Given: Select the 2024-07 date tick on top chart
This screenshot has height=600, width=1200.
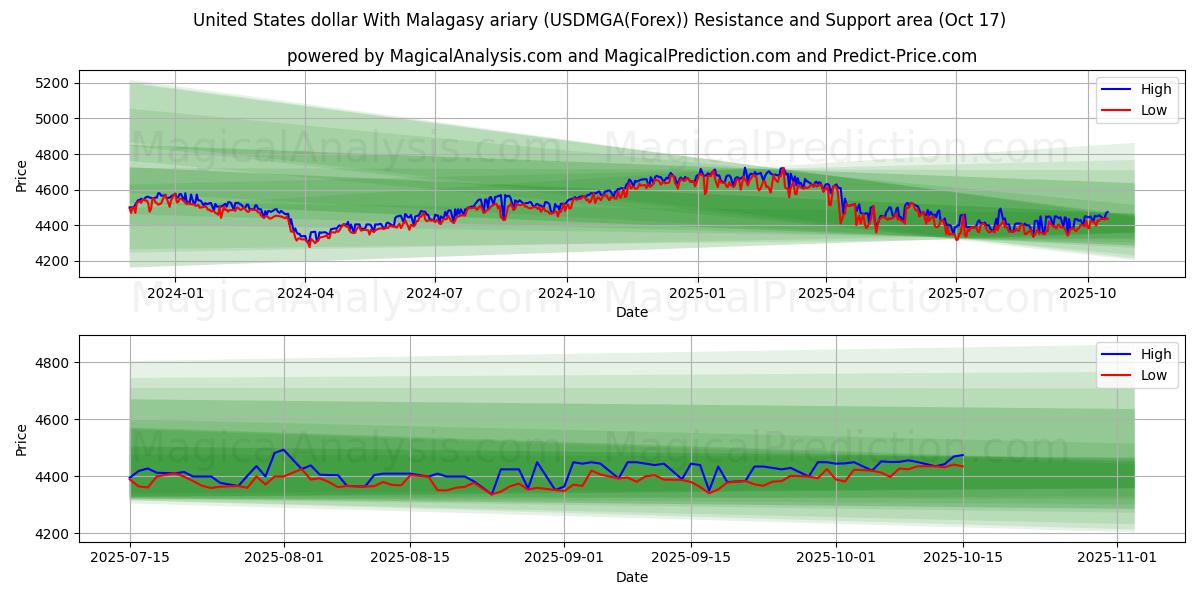Looking at the screenshot, I should [434, 293].
